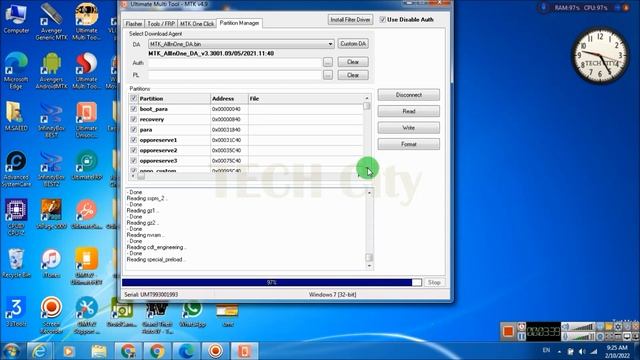Open taskbar clock showing 9:25 AM
The image size is (640, 360).
tap(617, 351)
